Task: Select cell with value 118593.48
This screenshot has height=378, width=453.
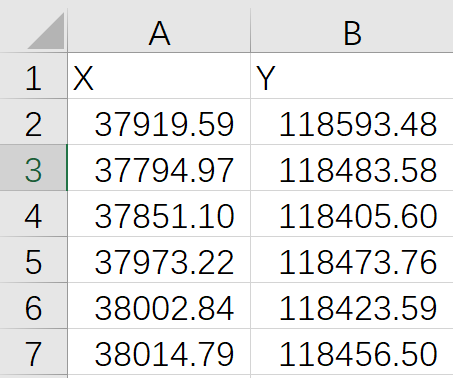Action: click(352, 122)
